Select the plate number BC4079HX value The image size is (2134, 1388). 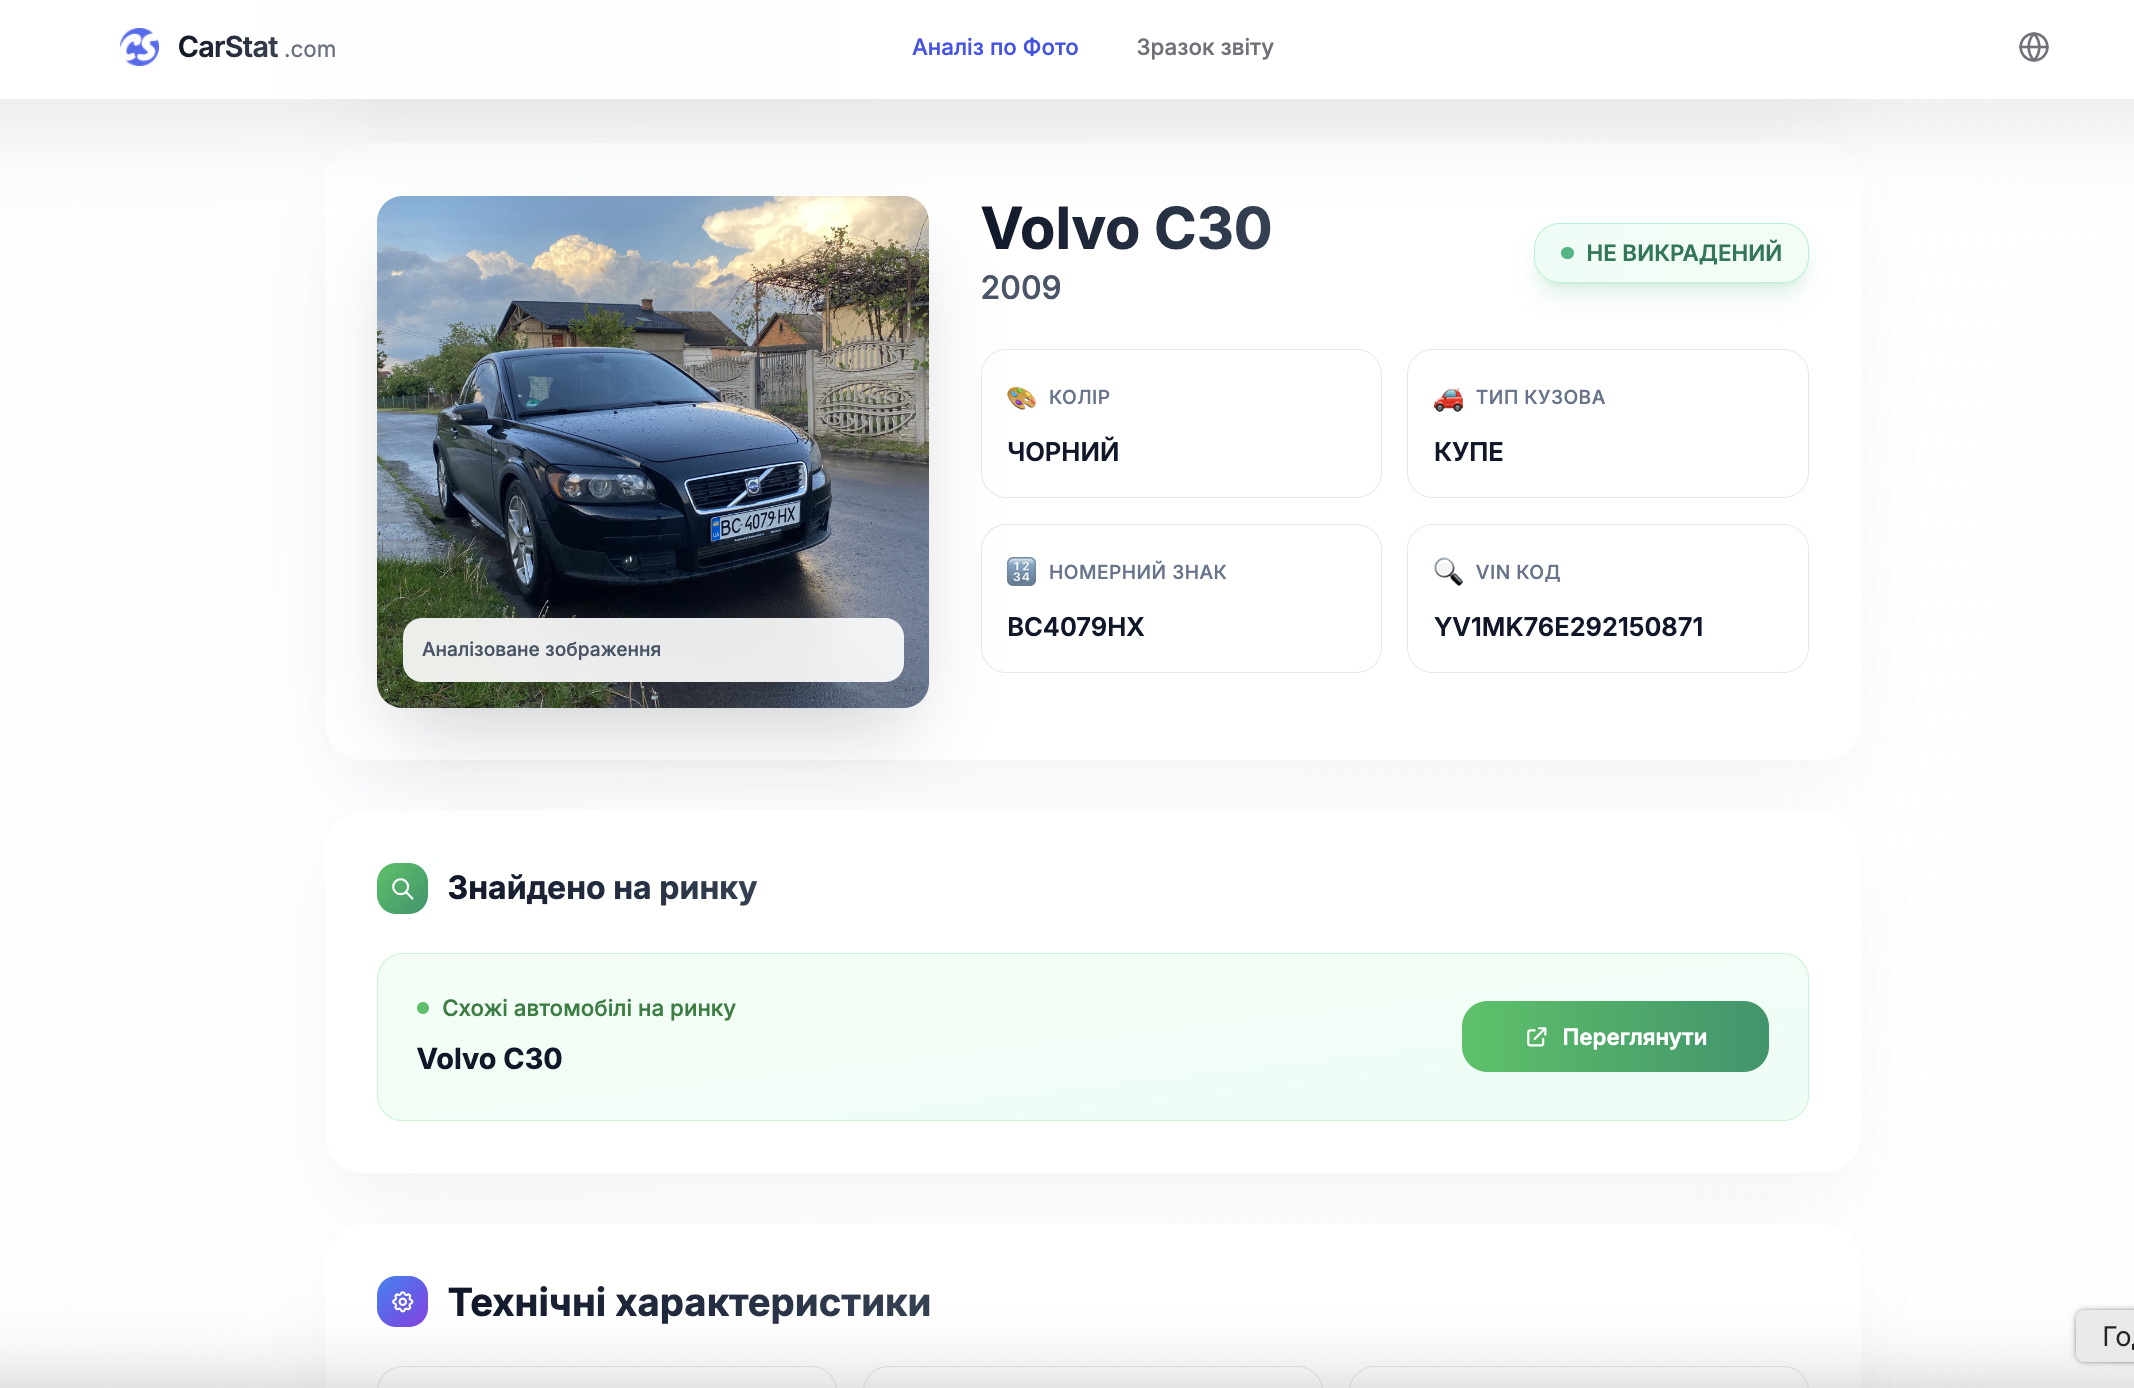(x=1075, y=627)
